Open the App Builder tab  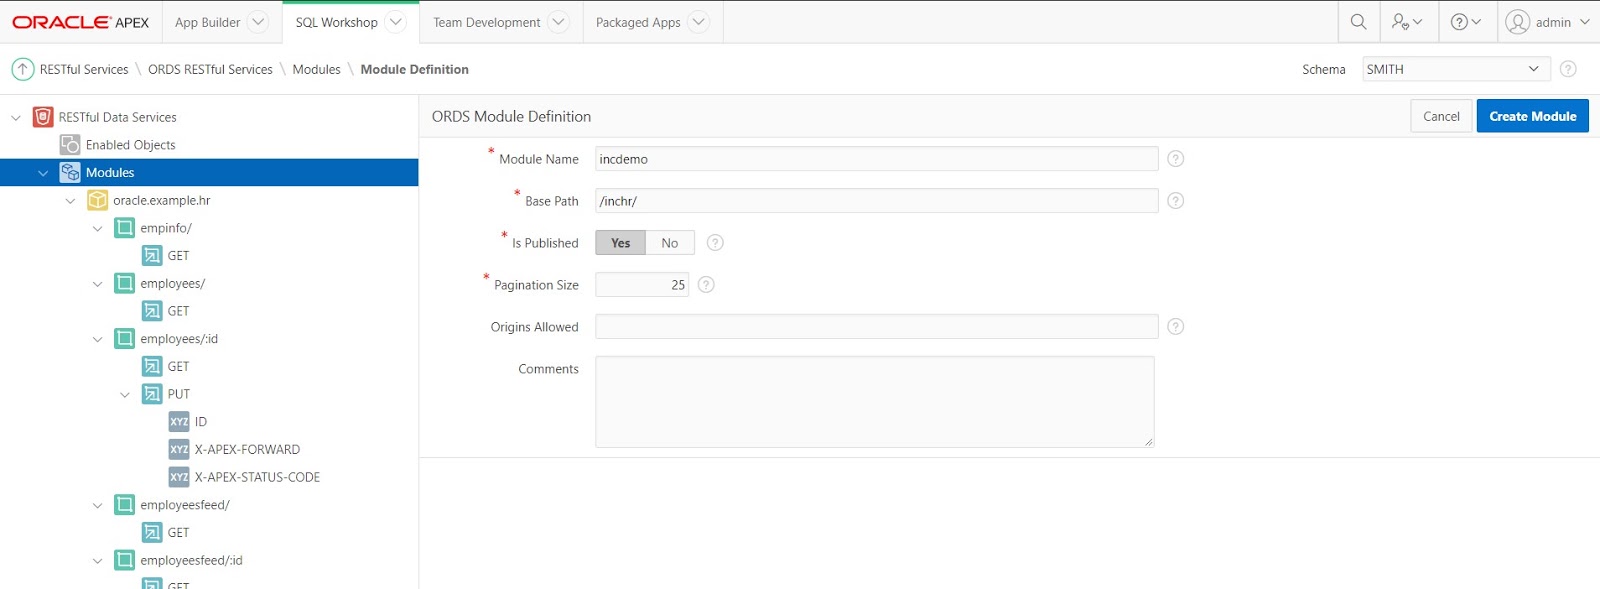point(207,22)
